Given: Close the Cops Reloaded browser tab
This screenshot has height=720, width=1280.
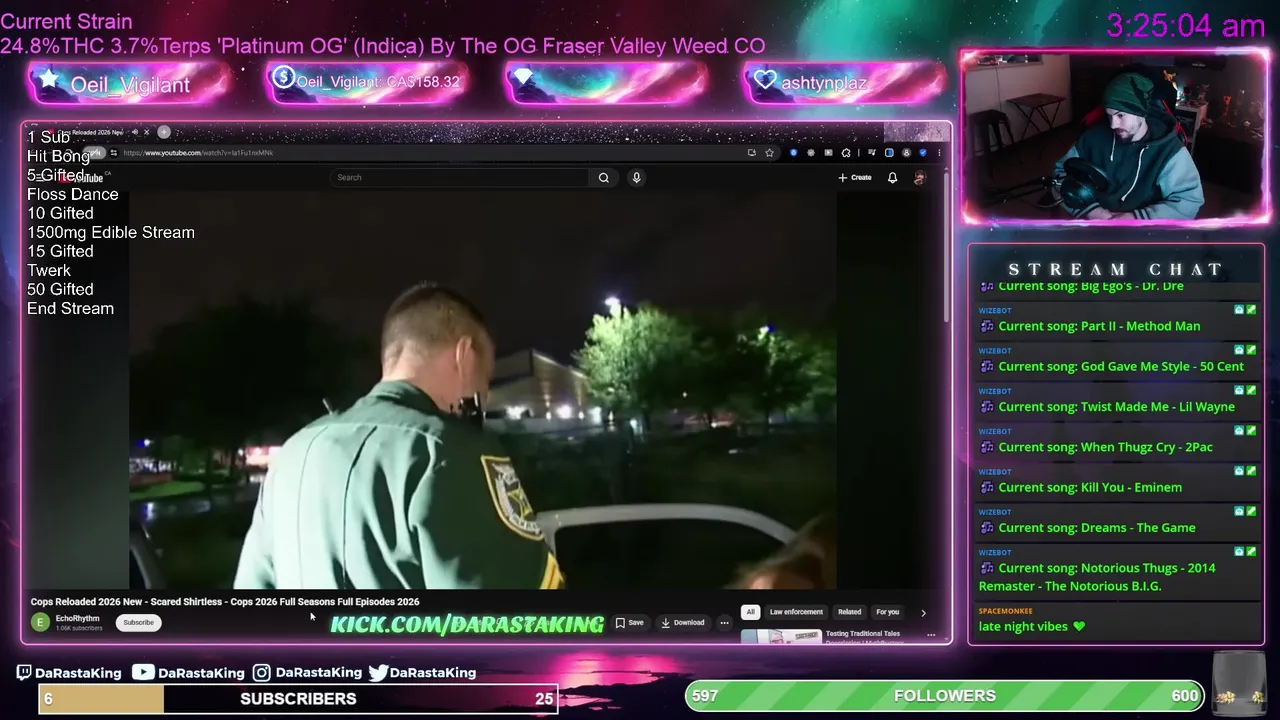Looking at the screenshot, I should click(146, 132).
